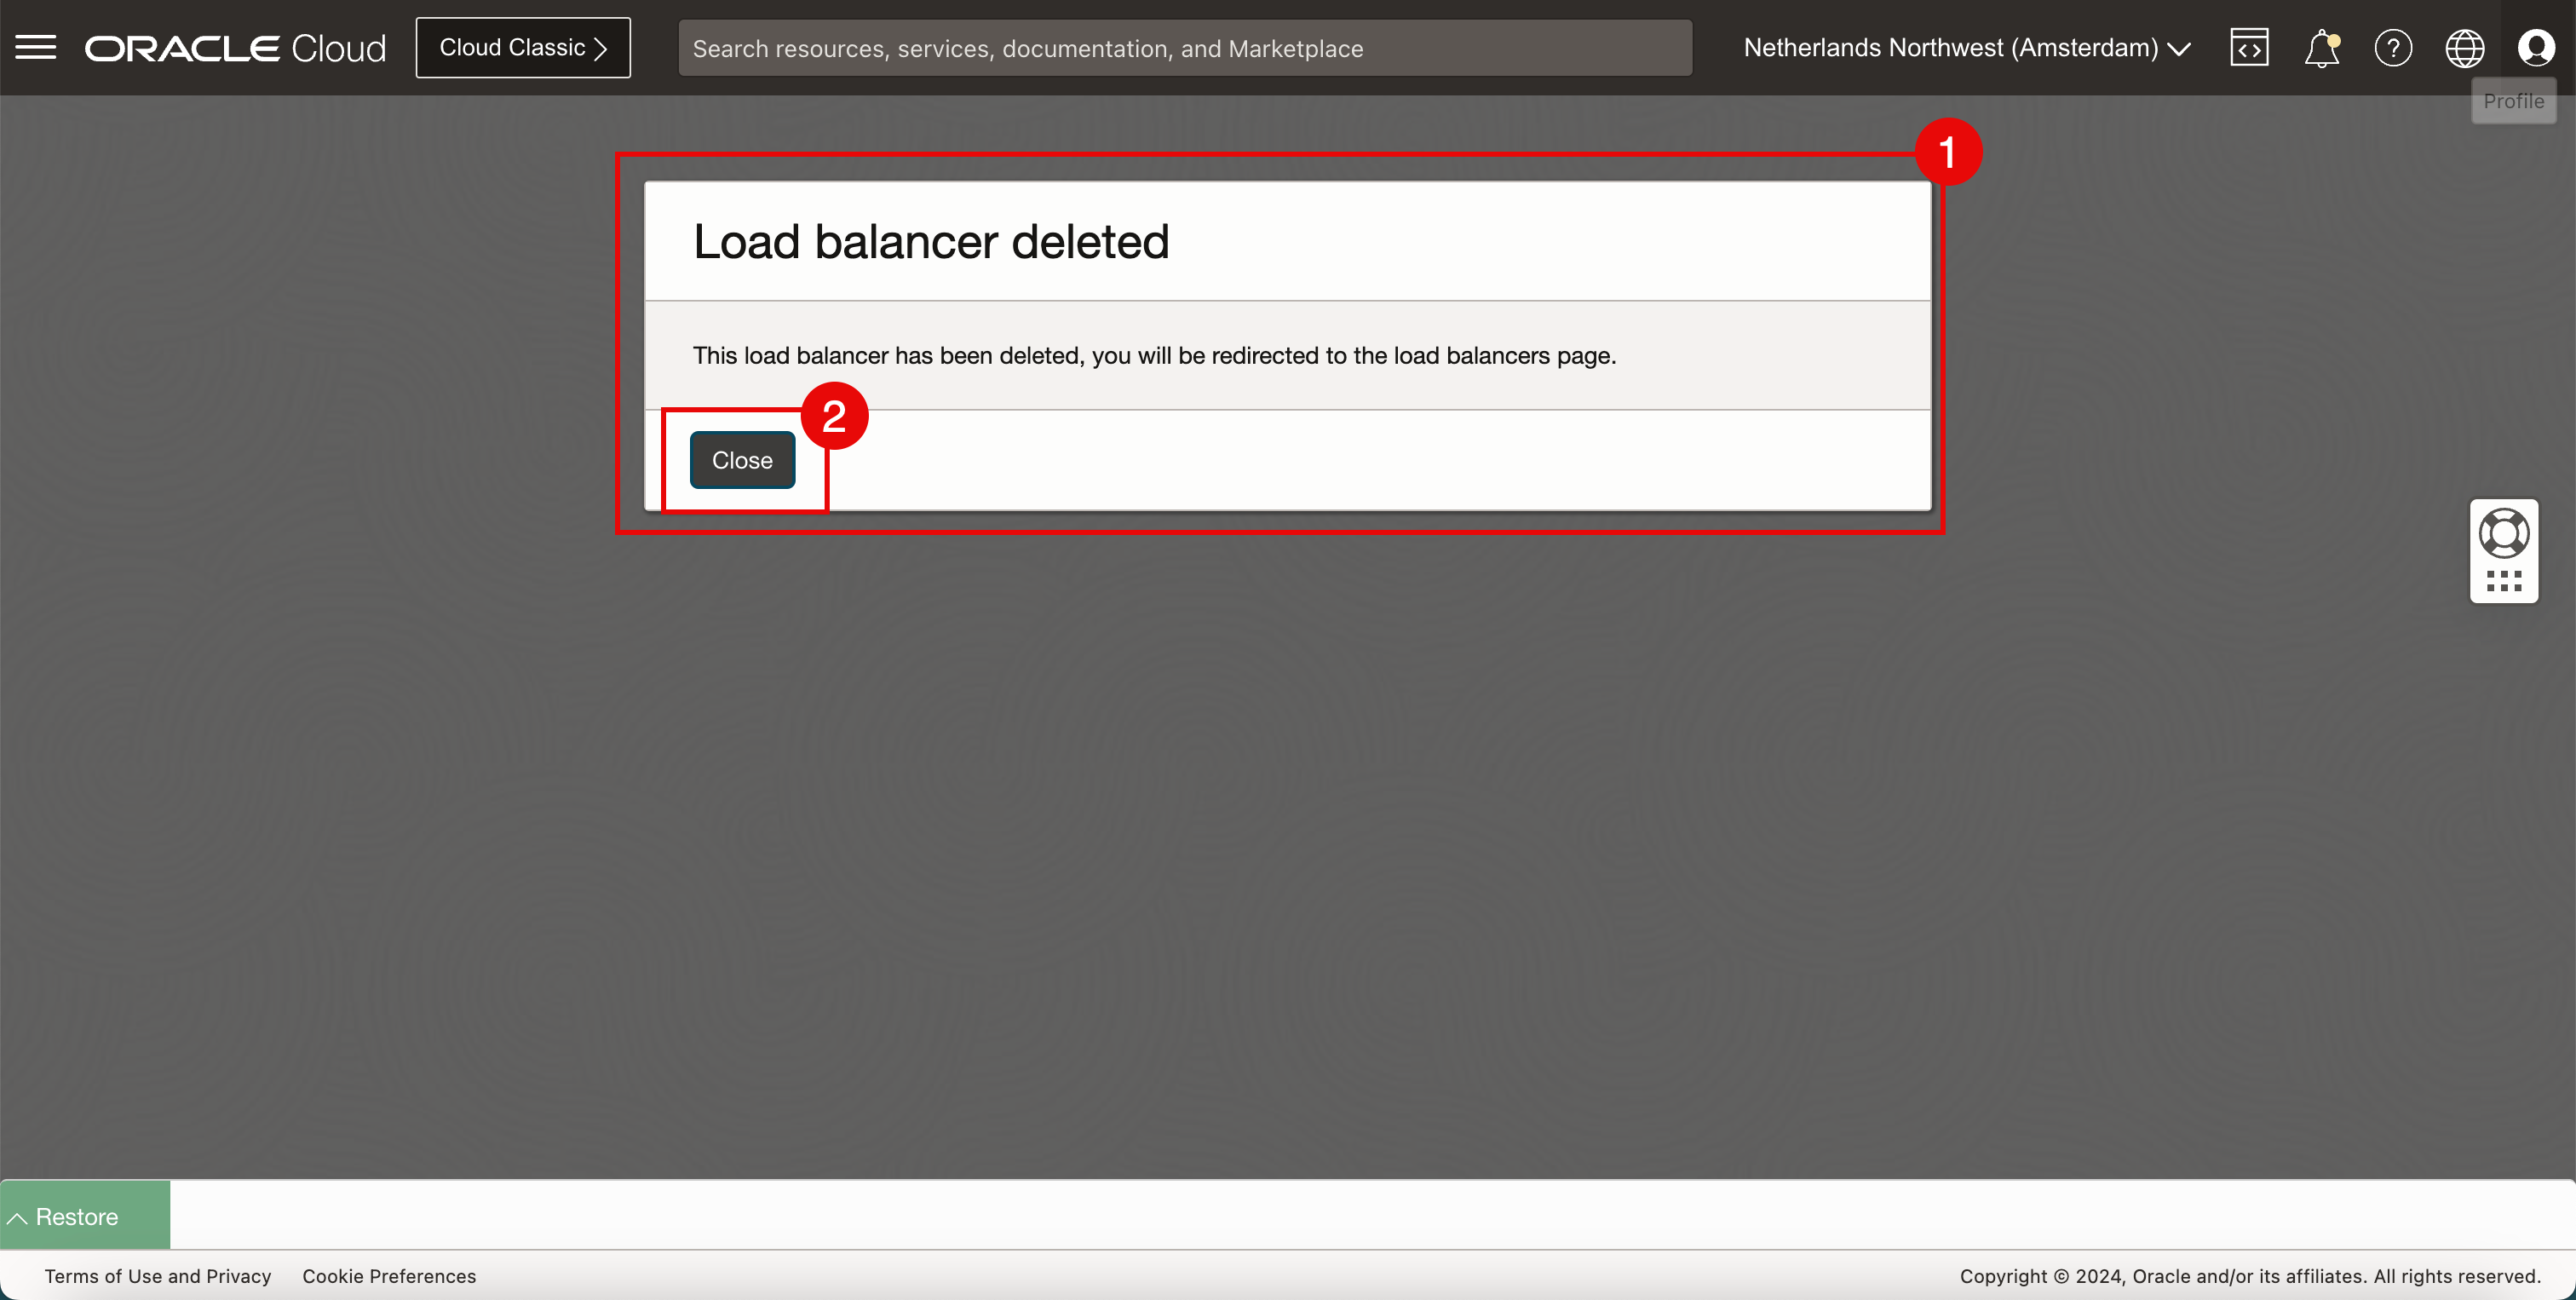
Task: Click the copyright notice in the footer
Action: (x=2249, y=1276)
